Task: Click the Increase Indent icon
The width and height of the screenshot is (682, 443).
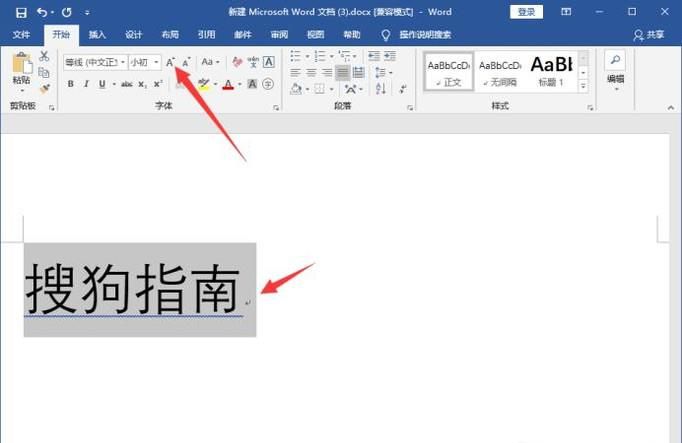Action: click(x=390, y=56)
